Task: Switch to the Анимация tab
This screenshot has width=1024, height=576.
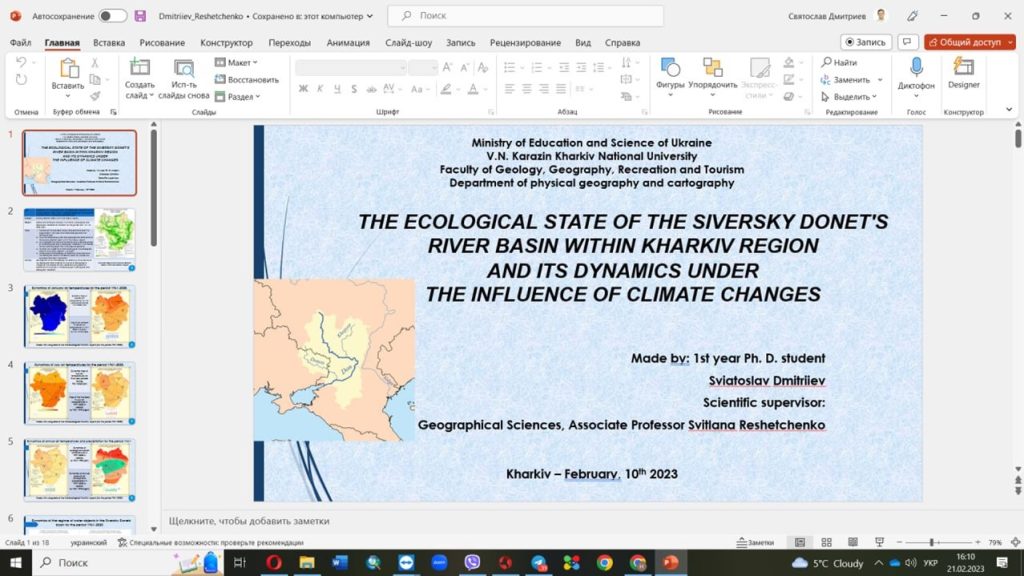Action: pyautogui.click(x=348, y=43)
